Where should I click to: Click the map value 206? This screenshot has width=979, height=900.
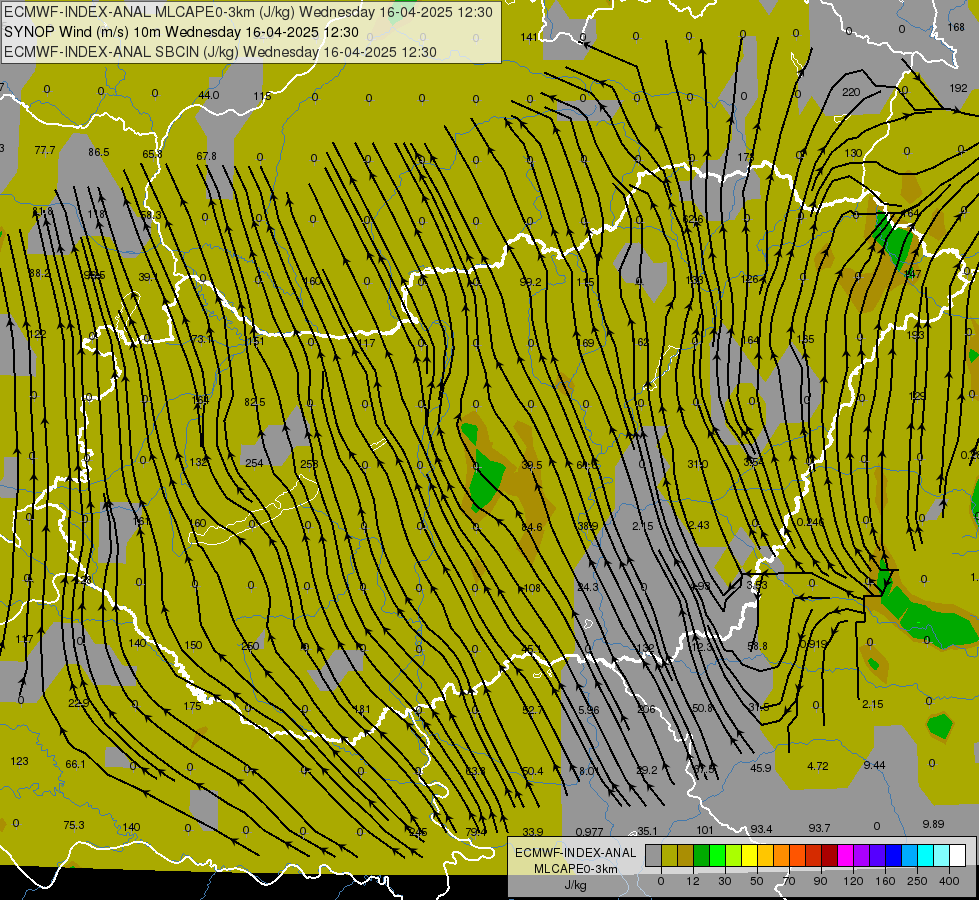click(646, 710)
